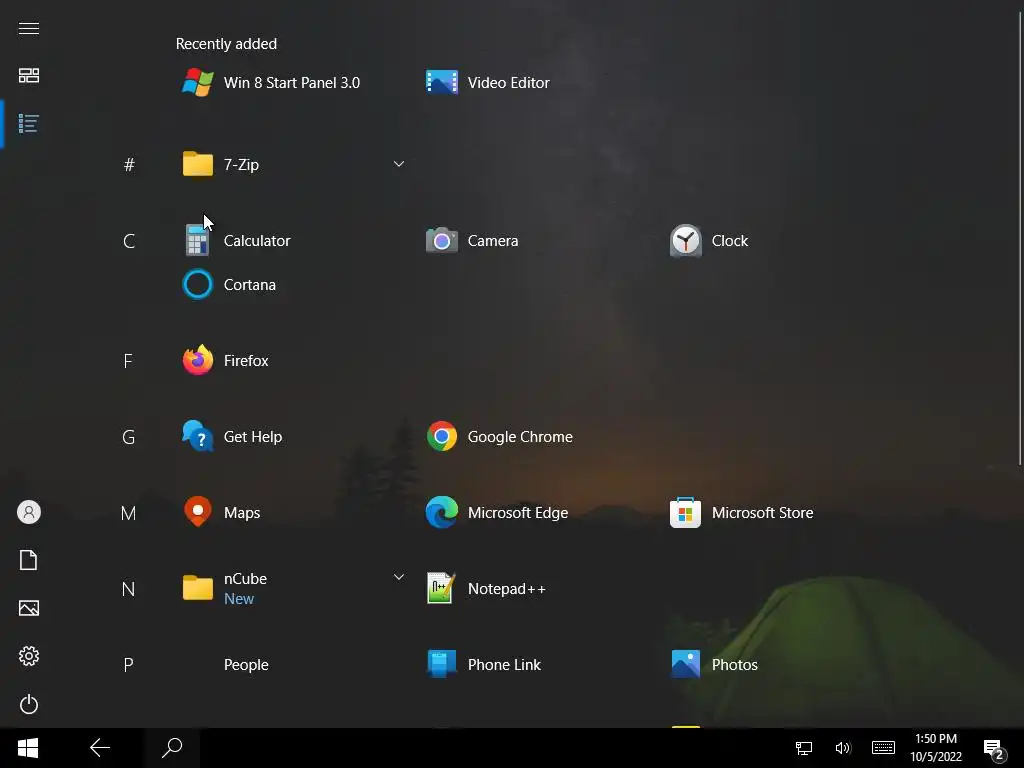Open Documents from the sidebar
1024x768 pixels.
click(29, 560)
